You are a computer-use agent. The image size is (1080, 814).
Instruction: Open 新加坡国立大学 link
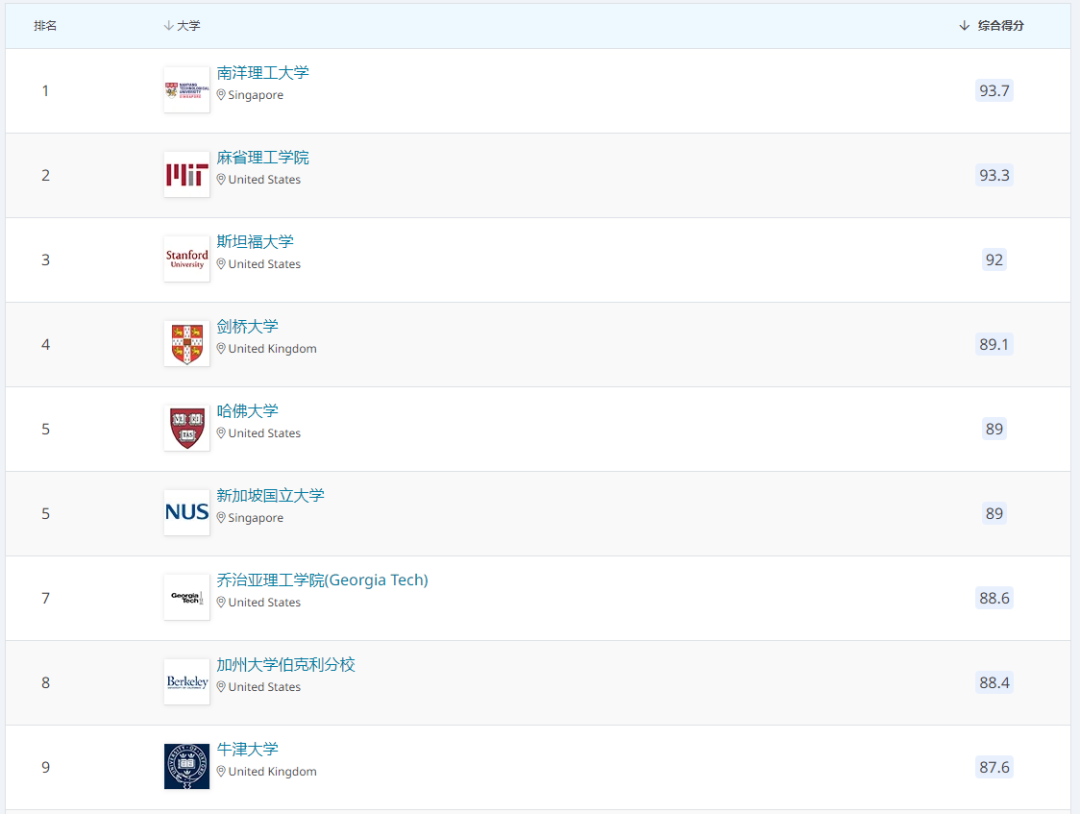point(270,495)
